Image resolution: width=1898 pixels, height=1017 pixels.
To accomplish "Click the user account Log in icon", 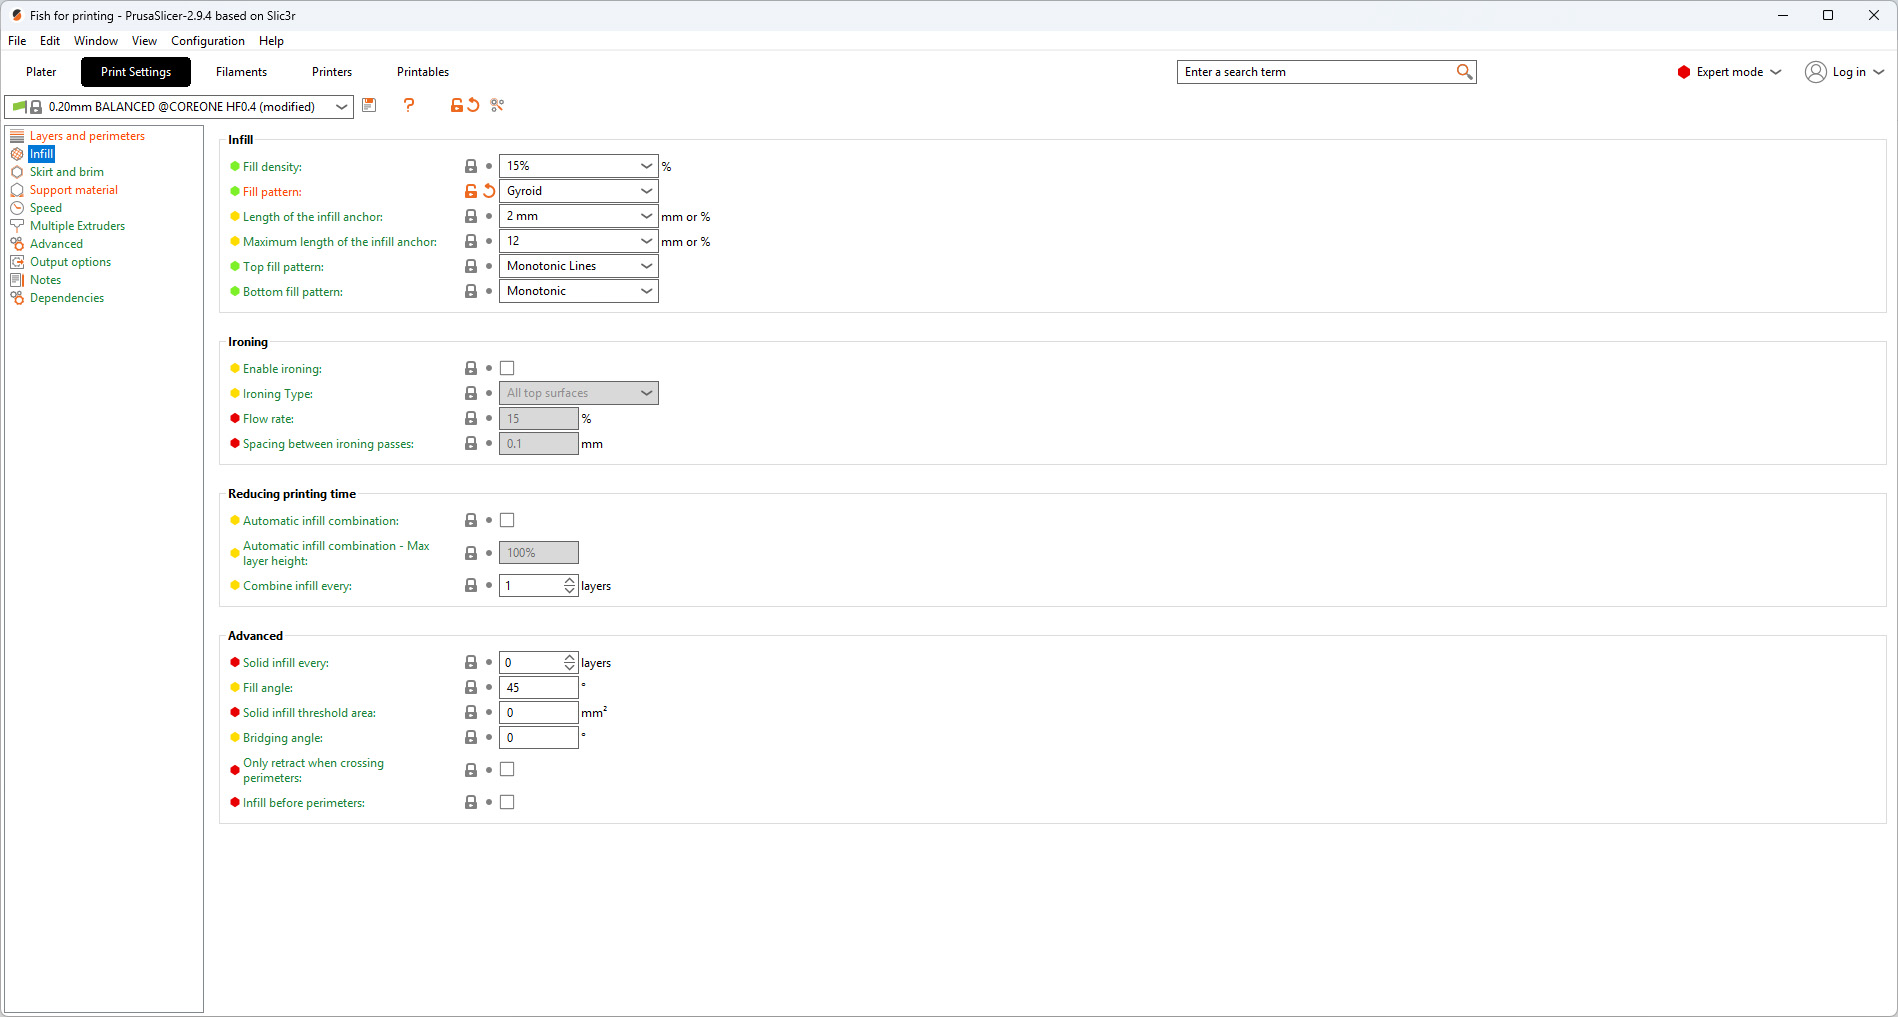I will 1815,72.
